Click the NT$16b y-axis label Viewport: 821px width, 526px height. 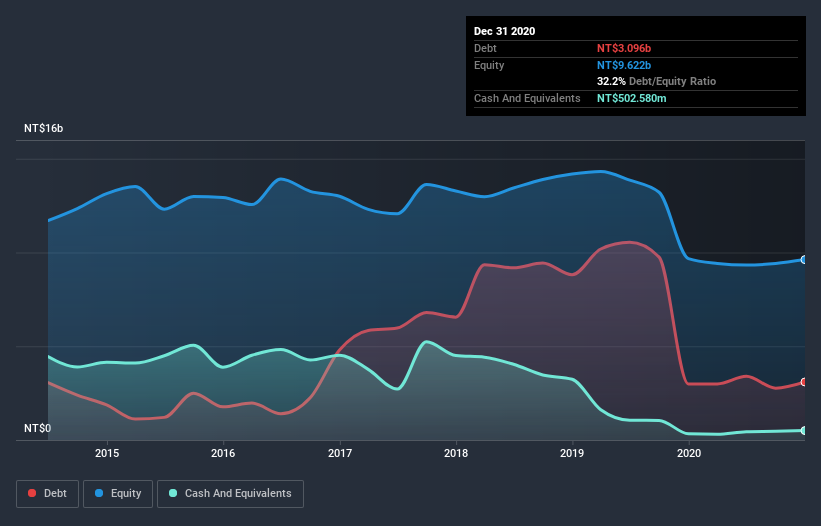pyautogui.click(x=43, y=128)
